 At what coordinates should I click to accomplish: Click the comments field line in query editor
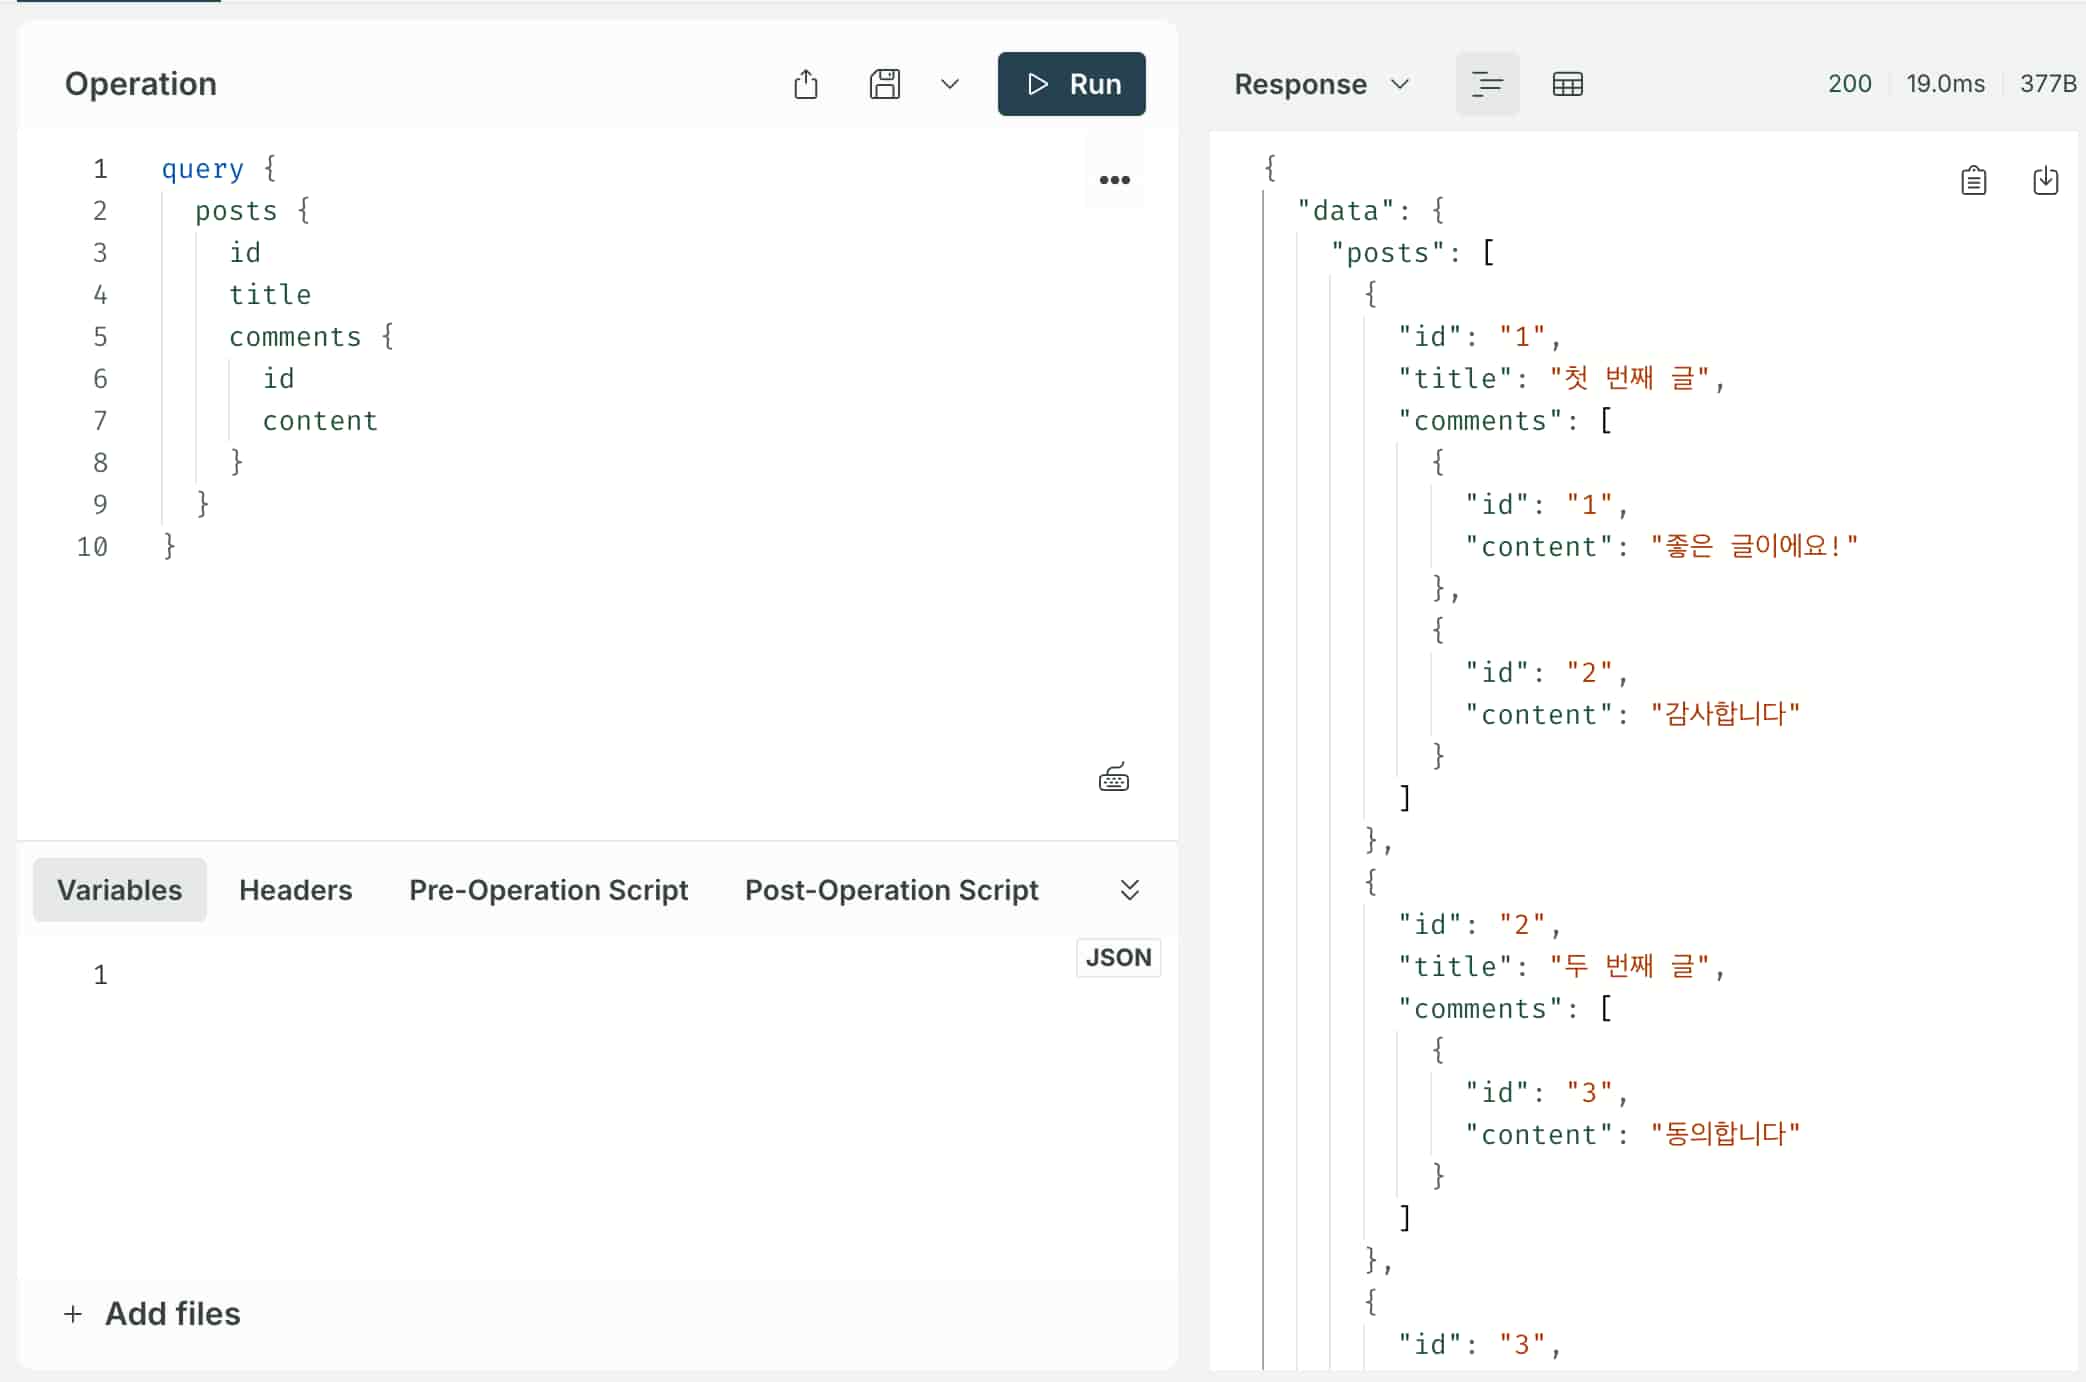click(295, 337)
